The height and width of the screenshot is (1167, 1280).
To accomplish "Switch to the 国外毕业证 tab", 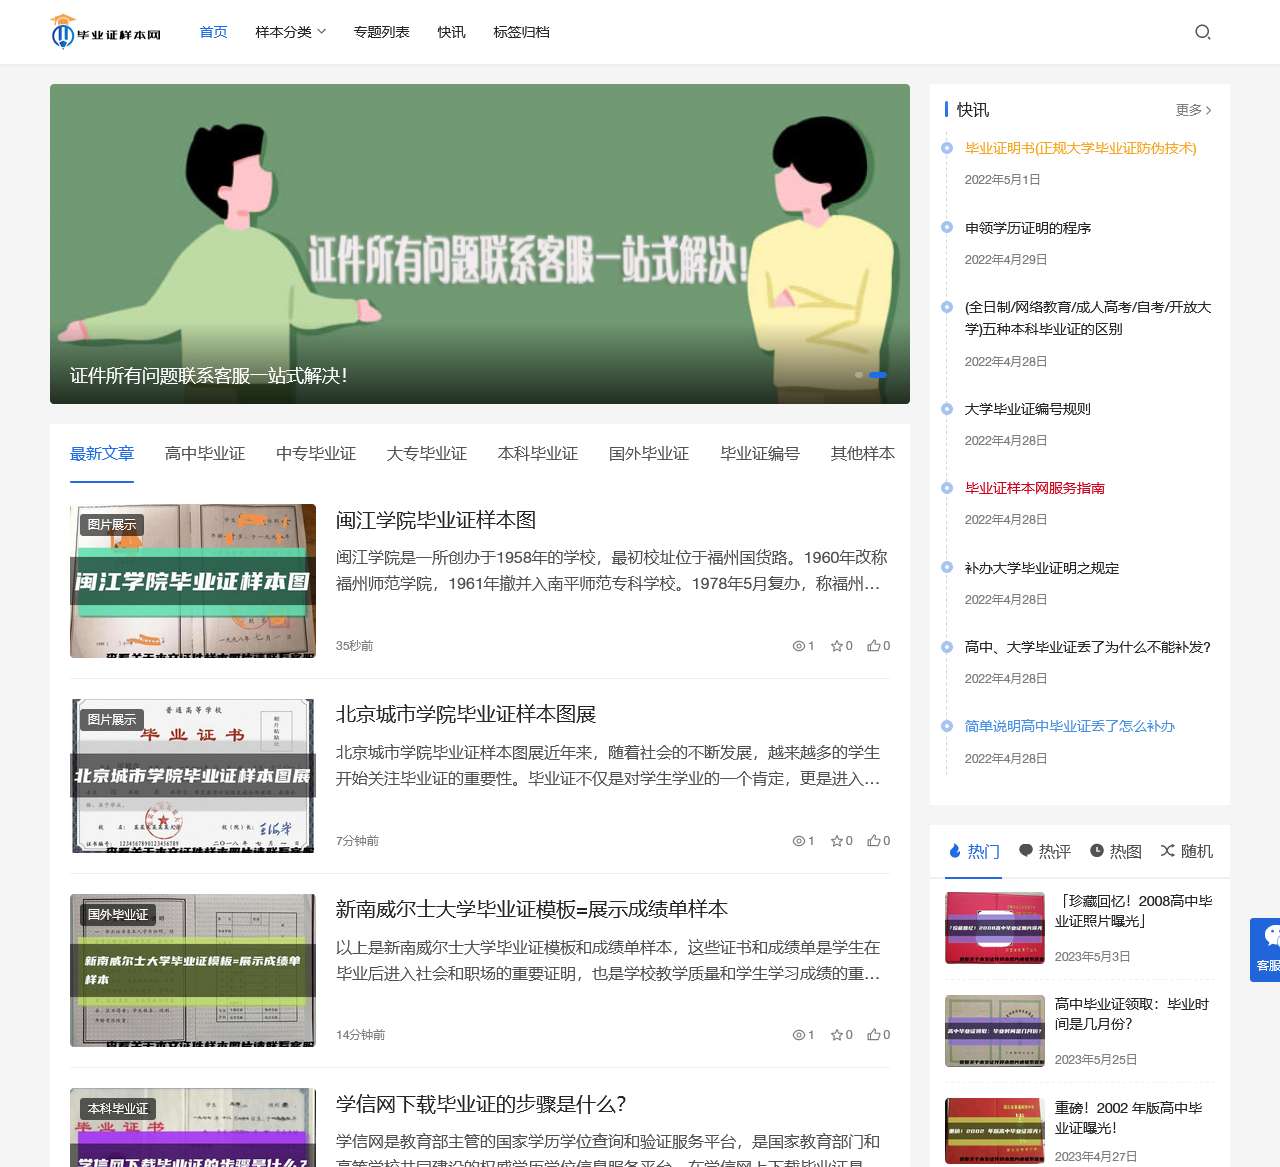I will coord(649,454).
